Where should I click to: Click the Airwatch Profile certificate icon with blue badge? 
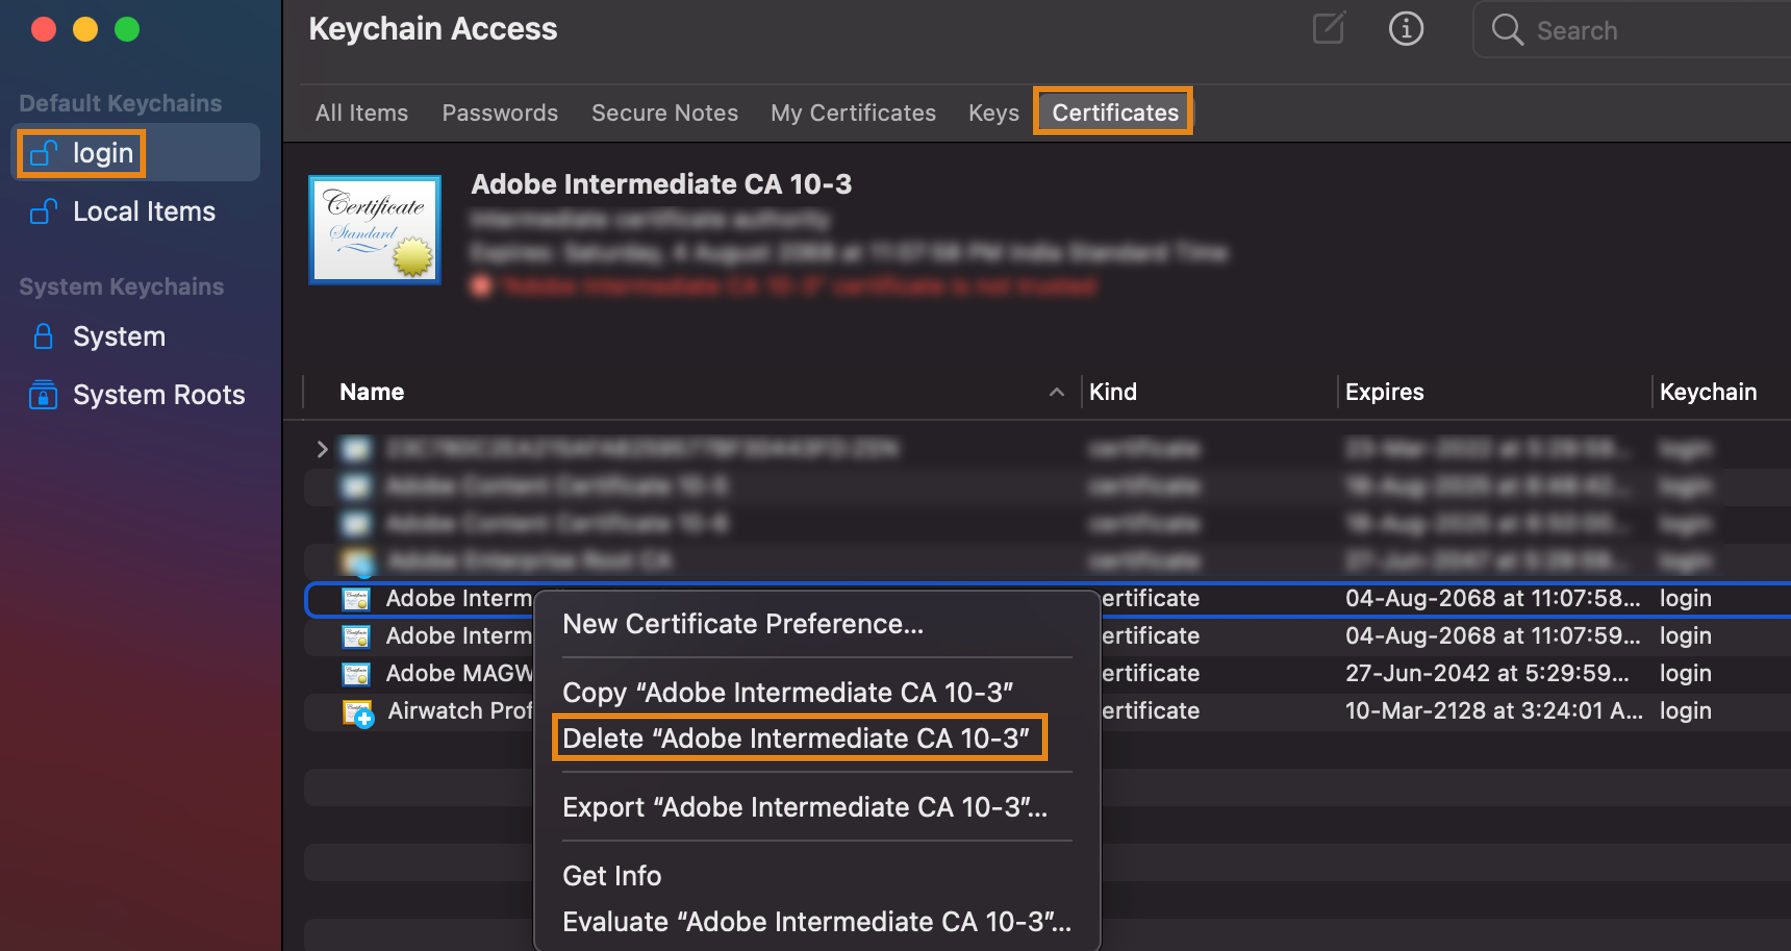[357, 711]
